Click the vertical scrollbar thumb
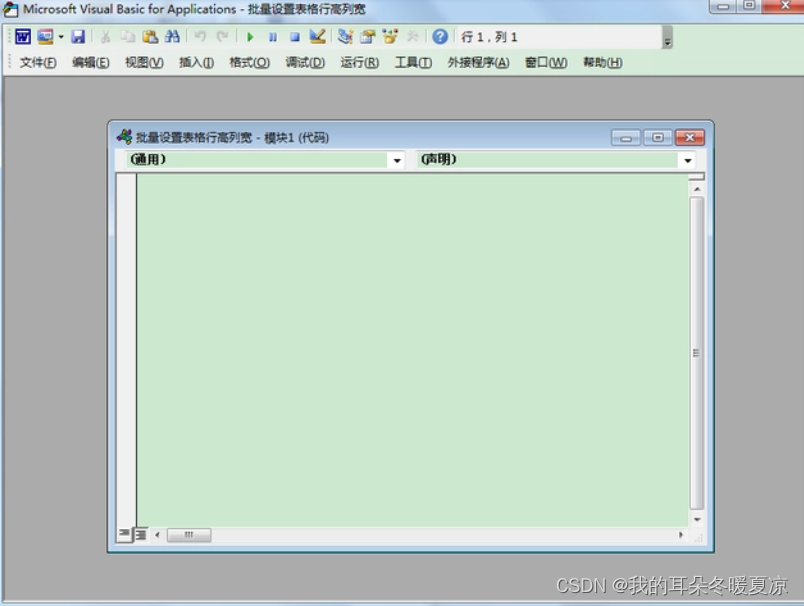Screen dimensions: 804x606 click(x=696, y=353)
